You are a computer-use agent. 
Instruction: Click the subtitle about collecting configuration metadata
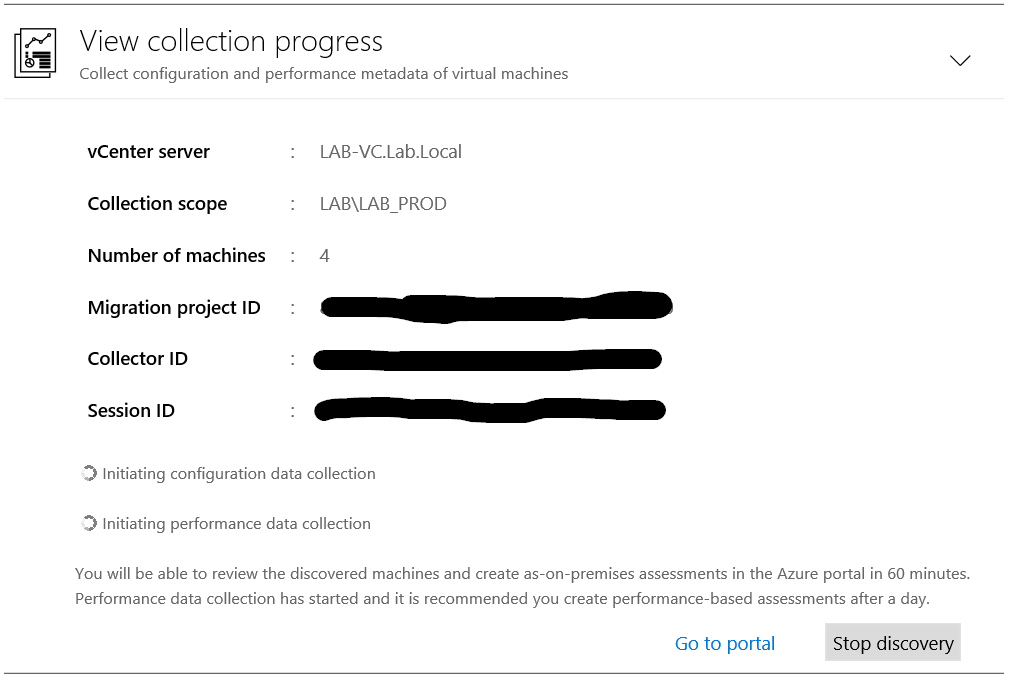pyautogui.click(x=323, y=74)
